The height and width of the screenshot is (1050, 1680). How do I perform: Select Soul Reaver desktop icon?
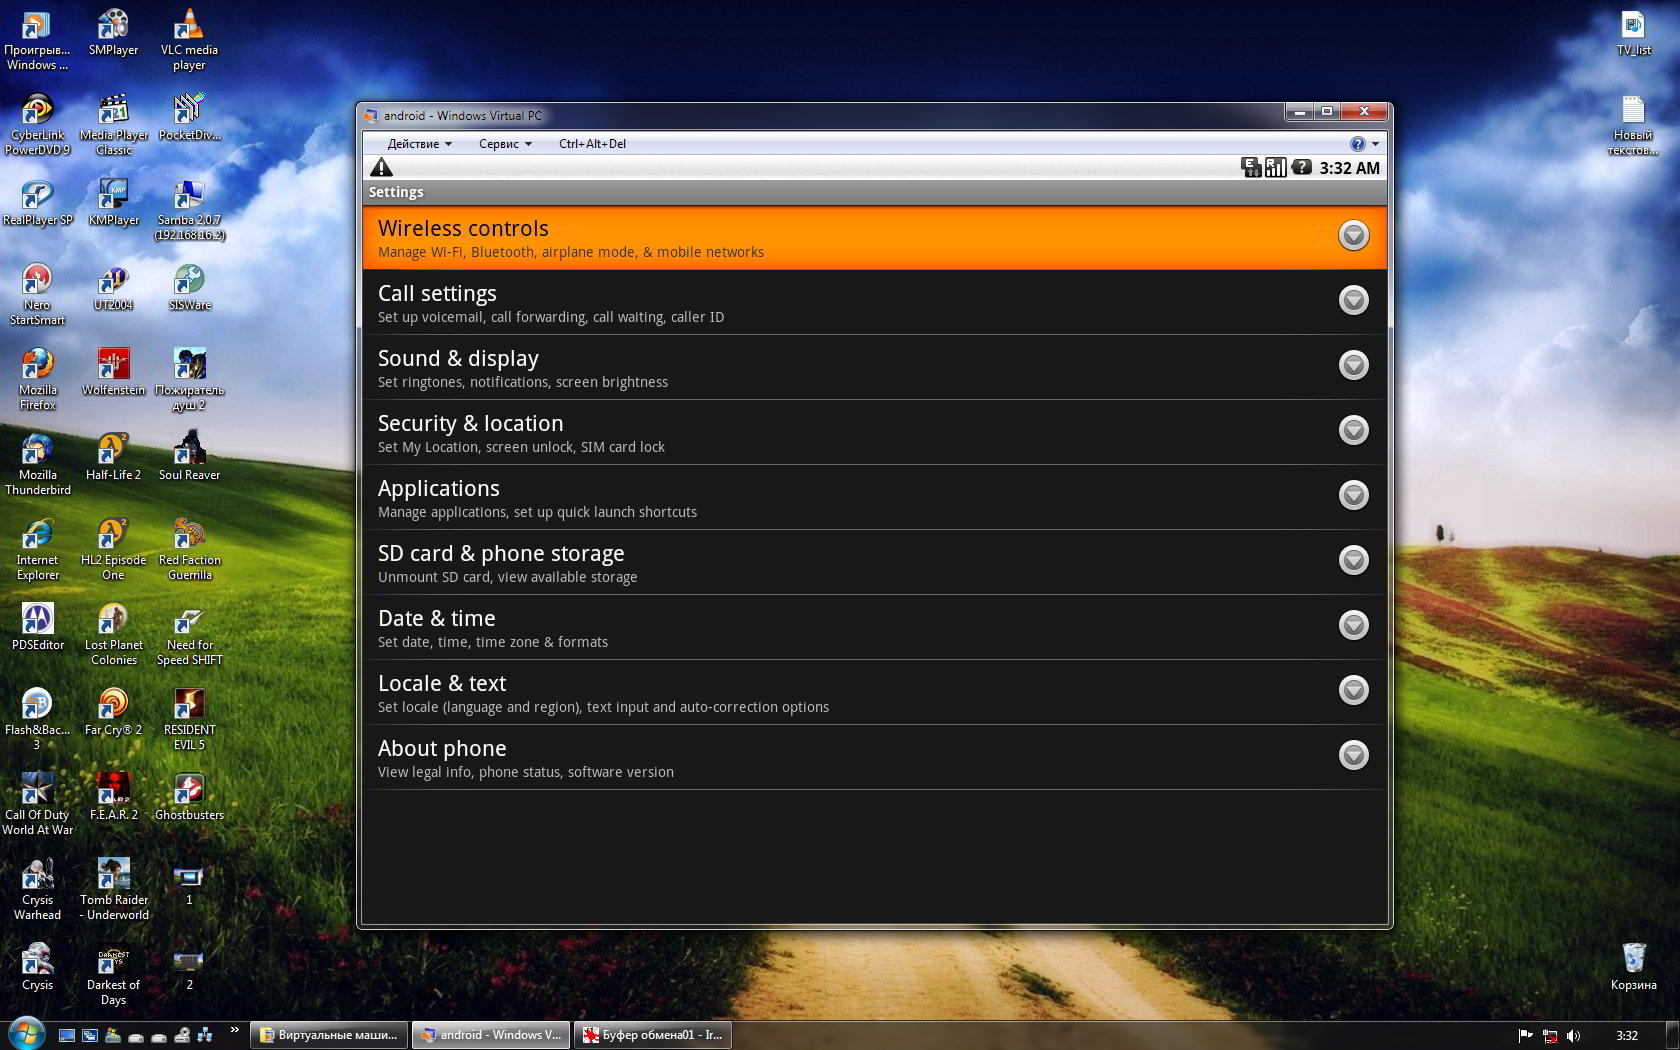(189, 458)
